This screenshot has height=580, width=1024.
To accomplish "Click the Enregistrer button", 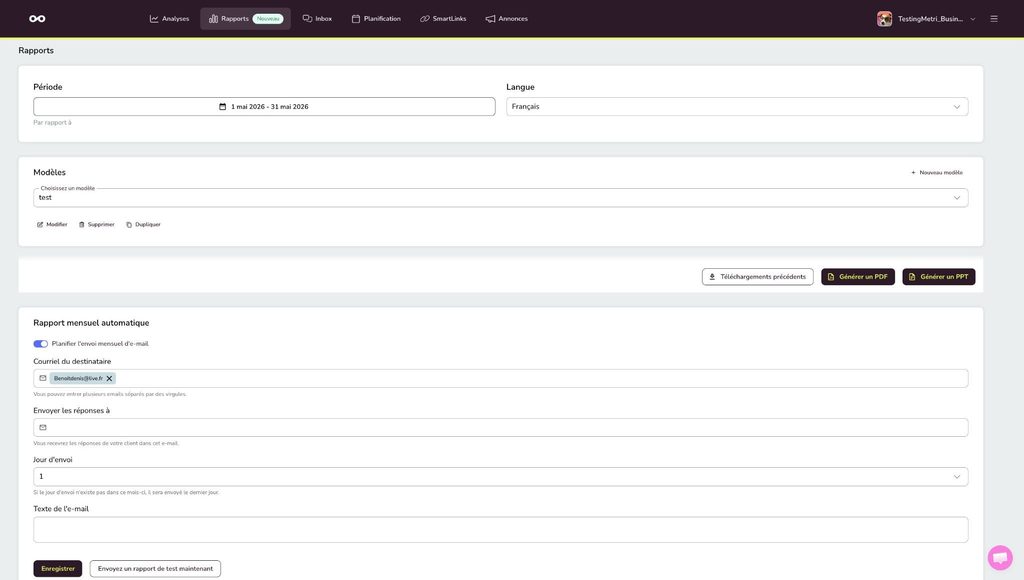I will 57,568.
